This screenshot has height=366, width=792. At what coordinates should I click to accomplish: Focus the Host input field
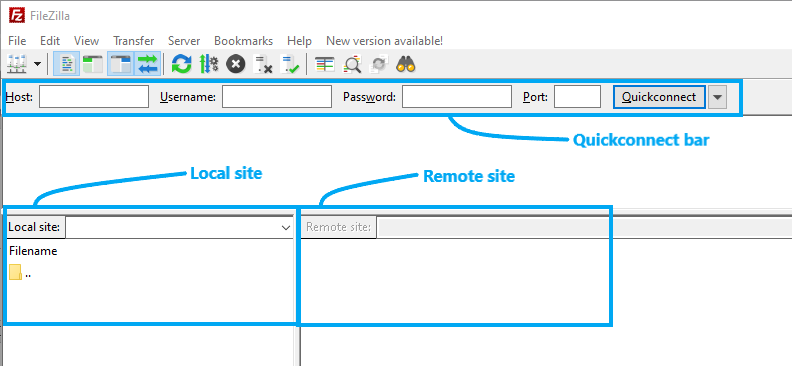point(94,96)
